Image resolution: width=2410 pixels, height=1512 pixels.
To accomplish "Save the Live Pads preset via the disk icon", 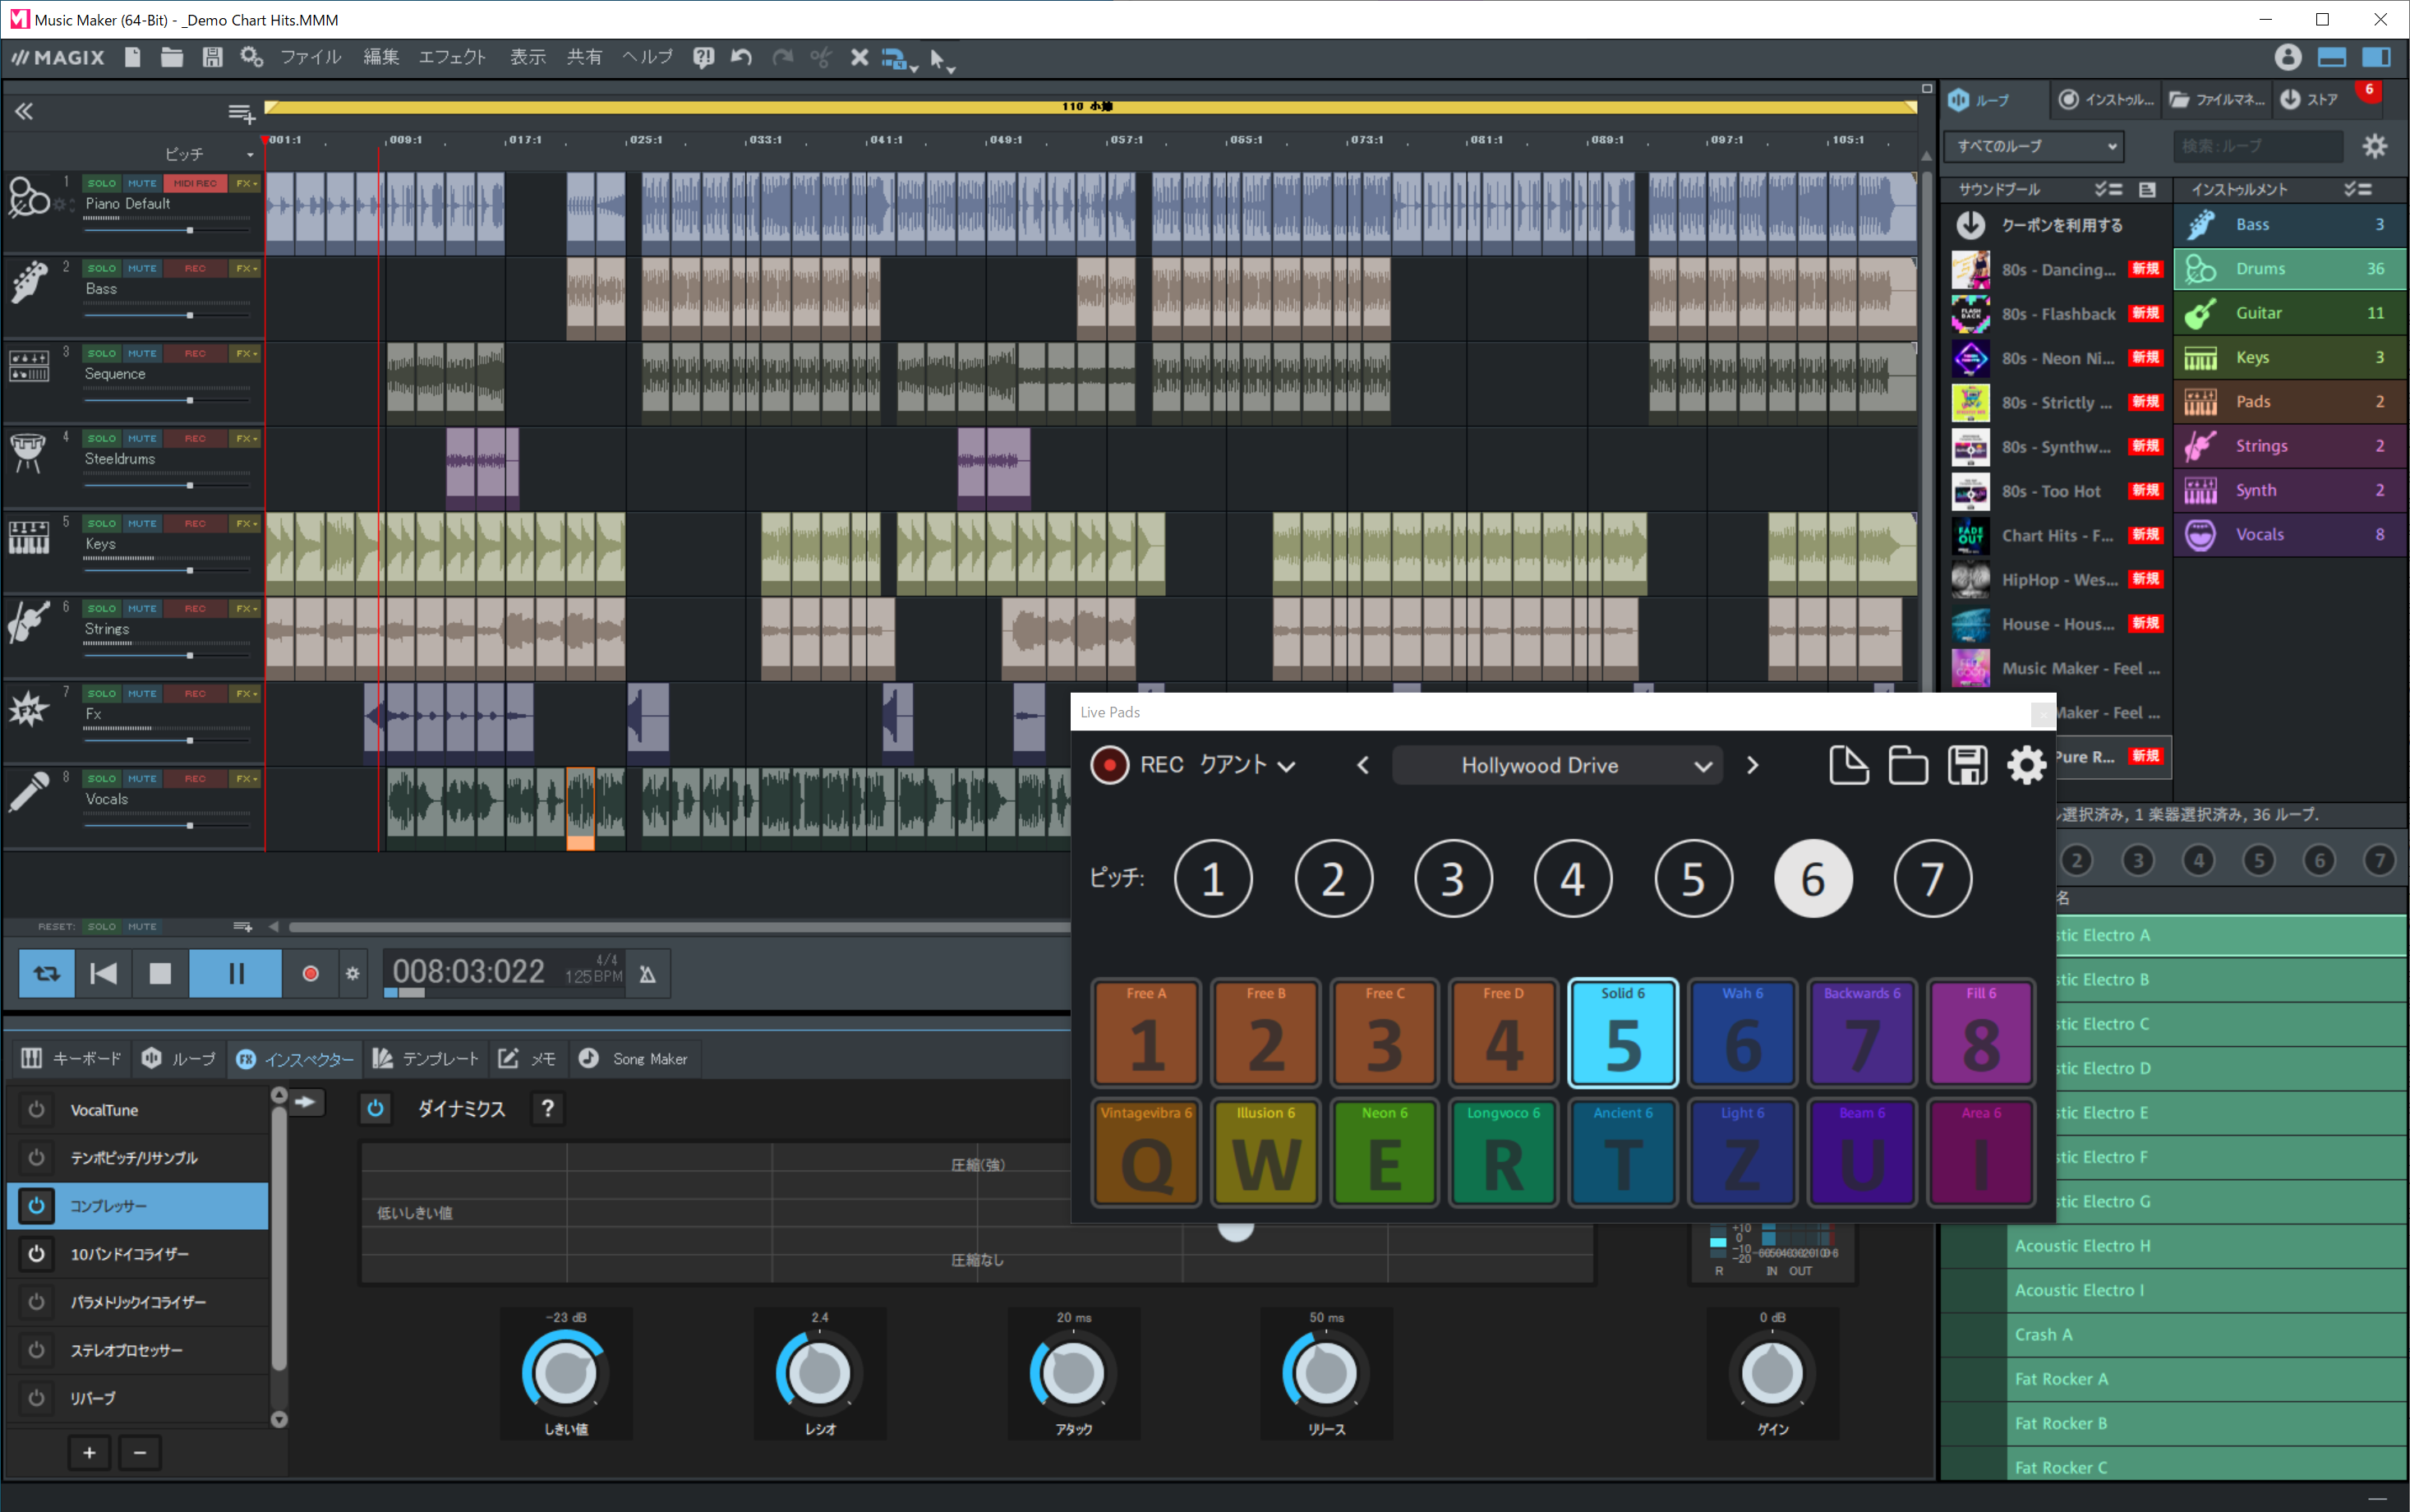I will (x=1966, y=765).
